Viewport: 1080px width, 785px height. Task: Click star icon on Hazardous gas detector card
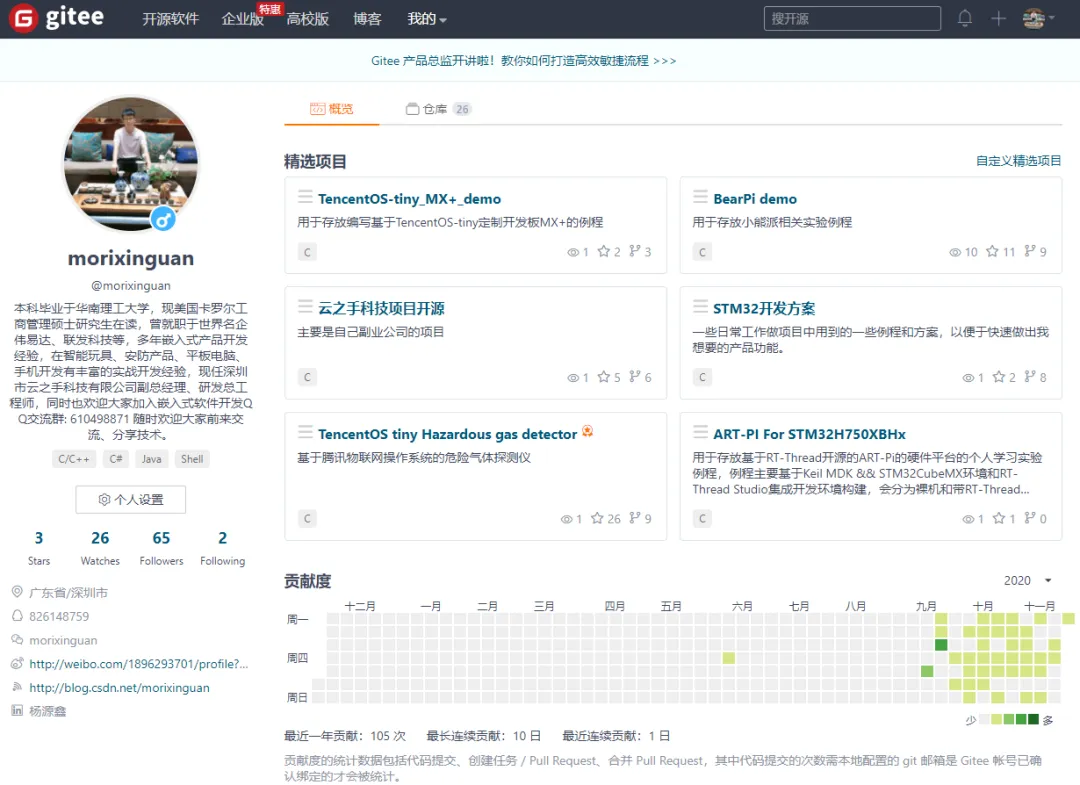597,518
